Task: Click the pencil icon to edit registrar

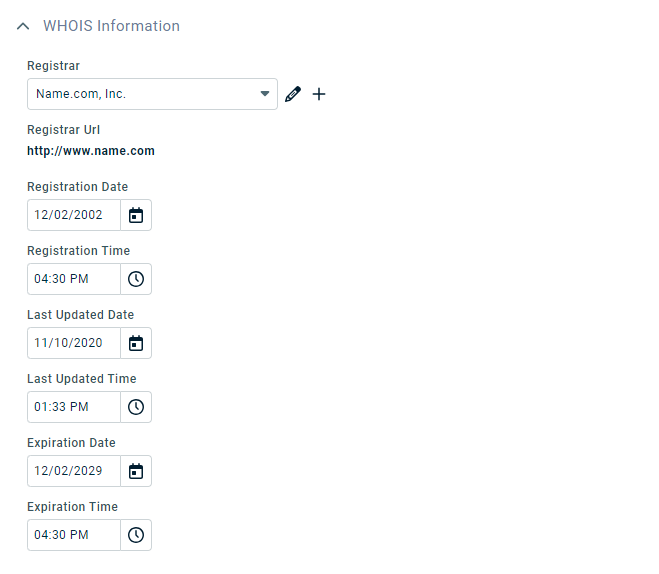Action: click(x=293, y=94)
